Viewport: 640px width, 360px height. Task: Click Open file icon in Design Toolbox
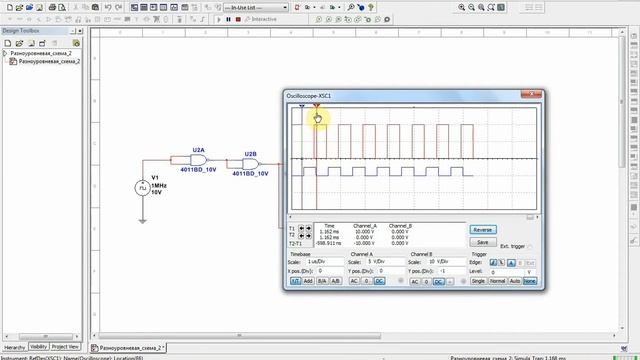[x=19, y=43]
